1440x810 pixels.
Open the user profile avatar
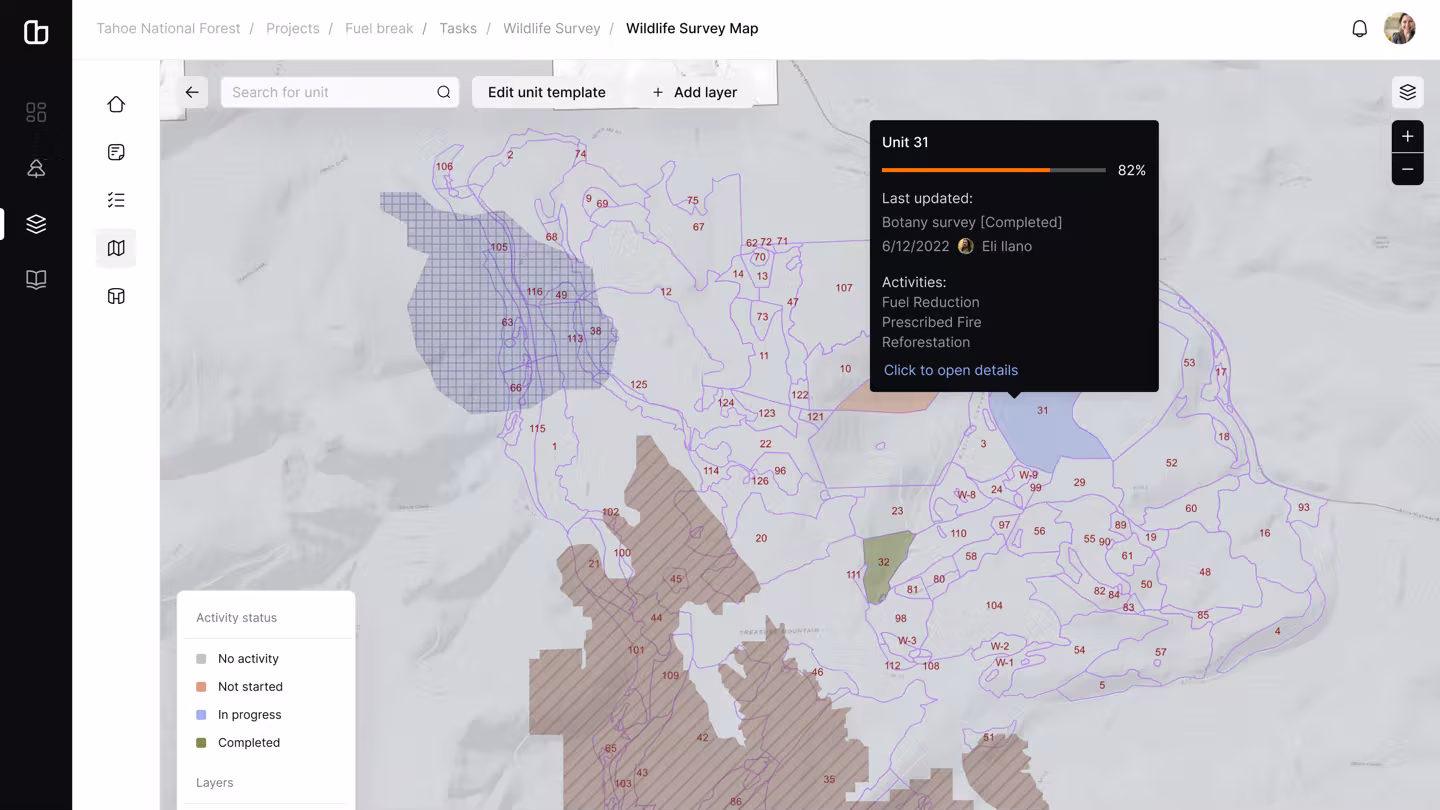(x=1399, y=29)
